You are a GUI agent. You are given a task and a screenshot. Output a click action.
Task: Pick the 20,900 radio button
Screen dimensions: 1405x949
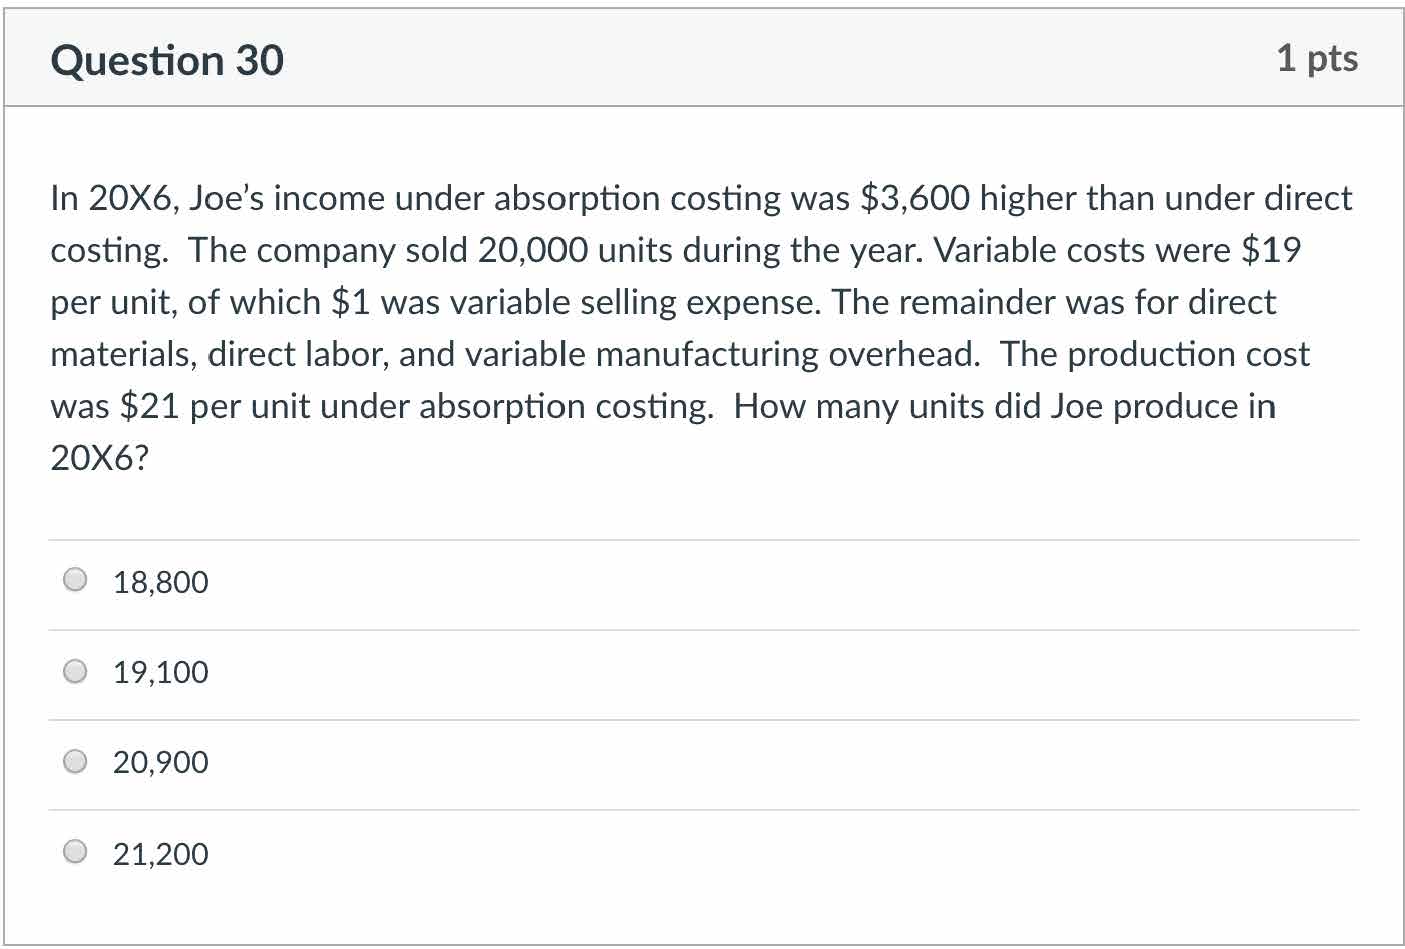click(x=75, y=762)
